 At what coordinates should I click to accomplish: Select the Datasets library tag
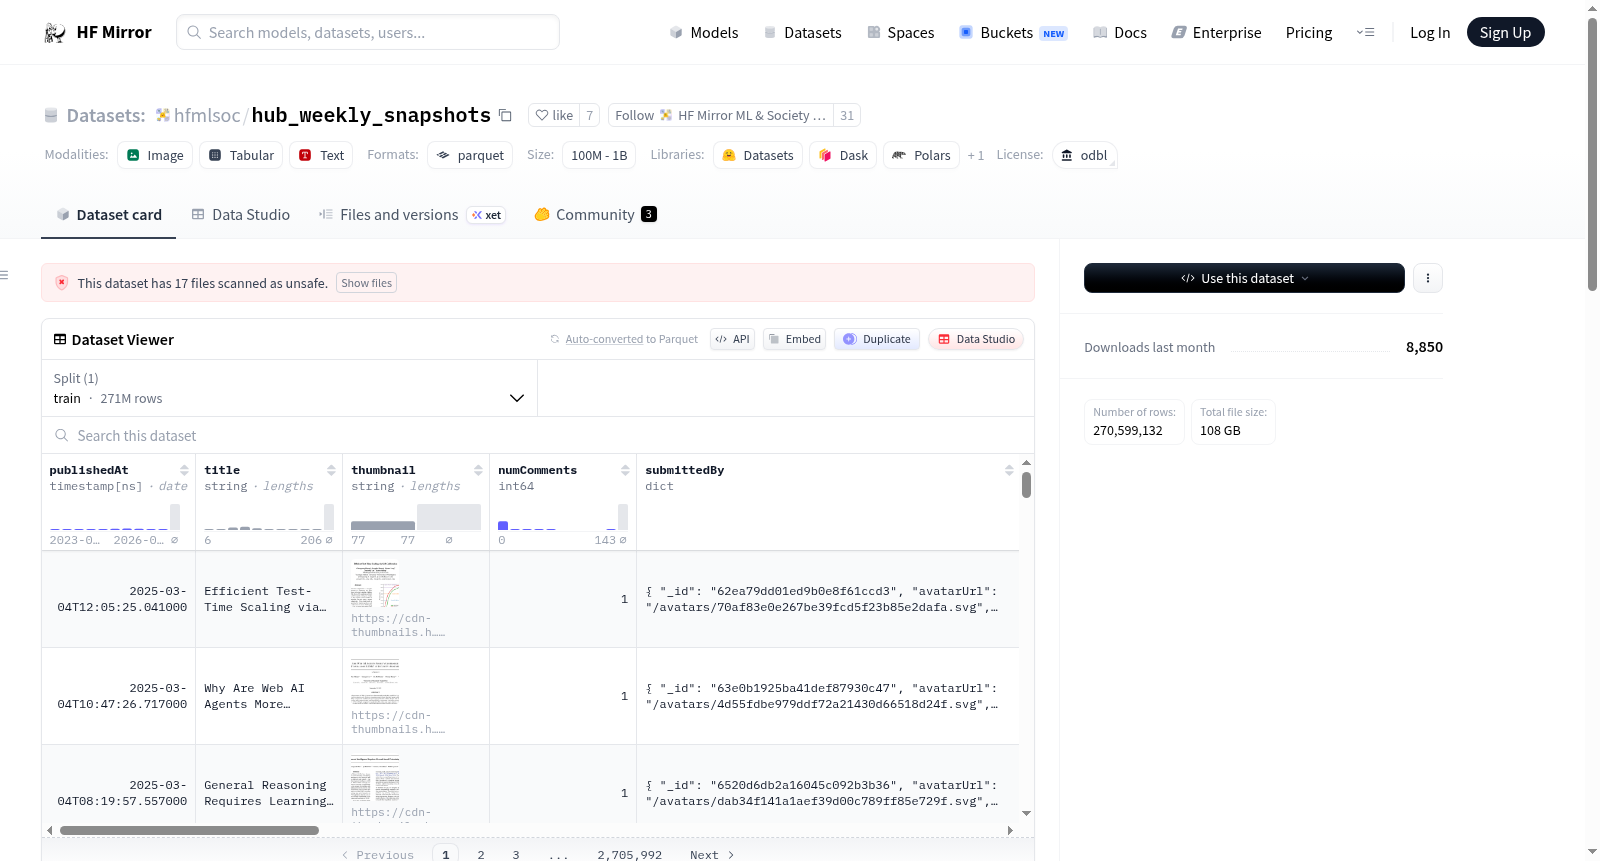(x=757, y=155)
